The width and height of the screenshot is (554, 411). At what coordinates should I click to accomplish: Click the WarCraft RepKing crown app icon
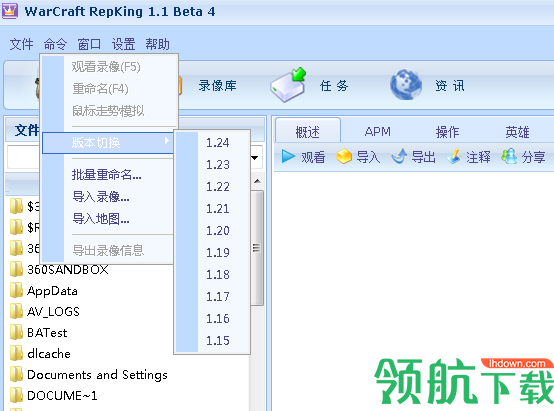click(10, 11)
